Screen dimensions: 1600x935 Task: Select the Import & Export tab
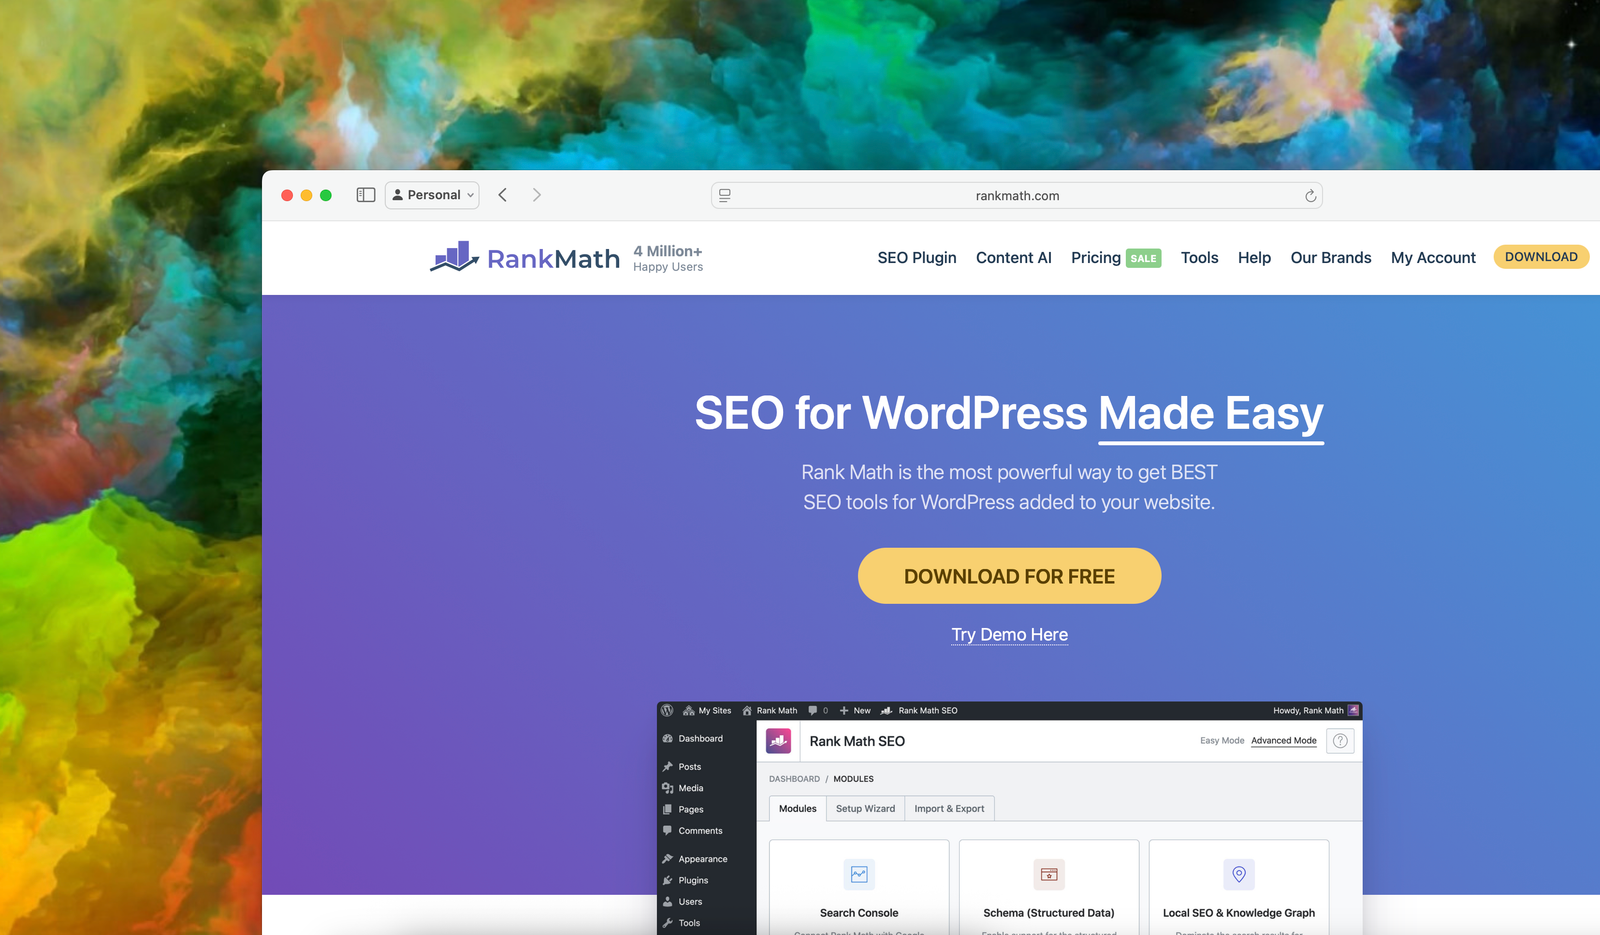coord(949,809)
